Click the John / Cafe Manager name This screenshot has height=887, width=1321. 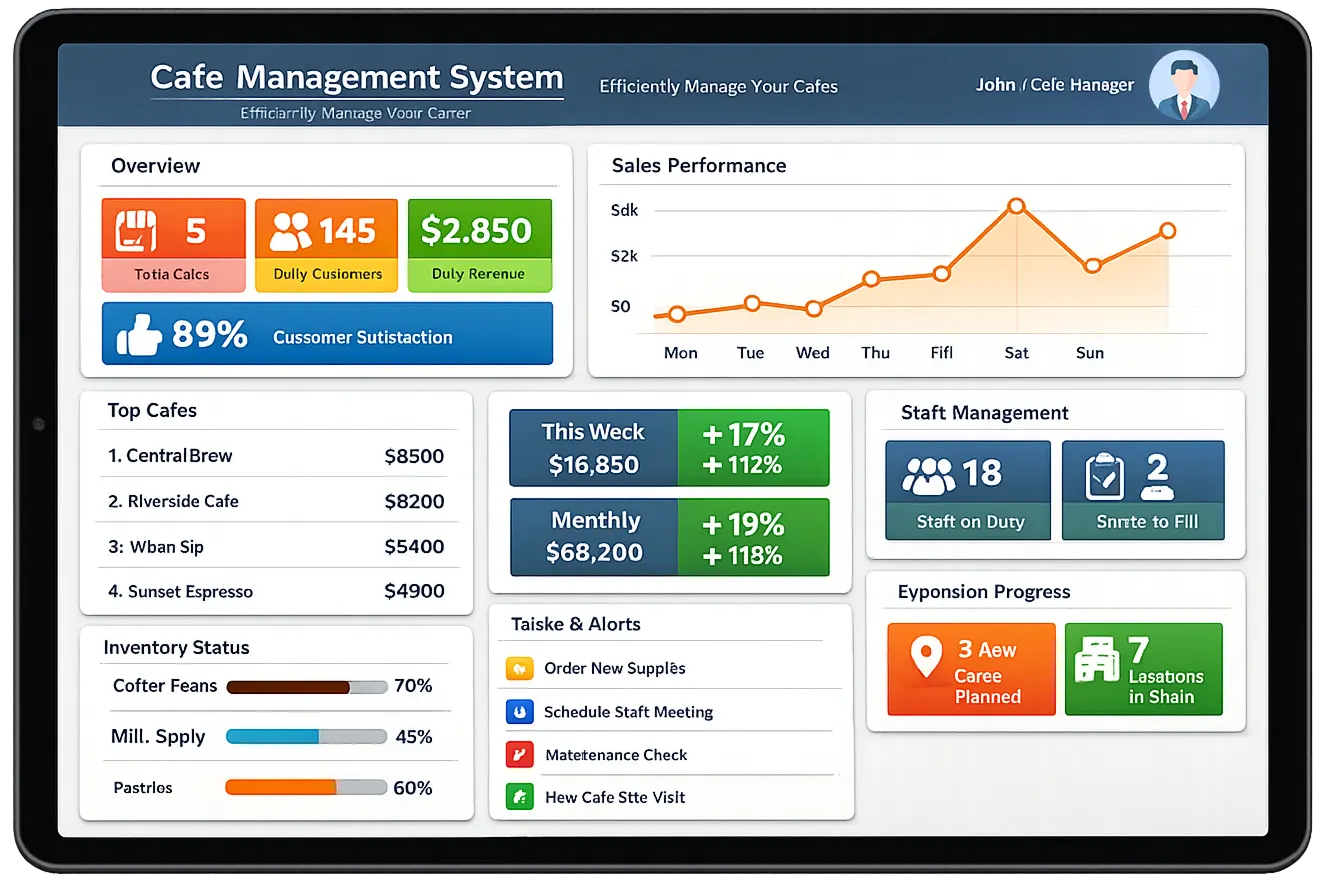pos(1055,85)
